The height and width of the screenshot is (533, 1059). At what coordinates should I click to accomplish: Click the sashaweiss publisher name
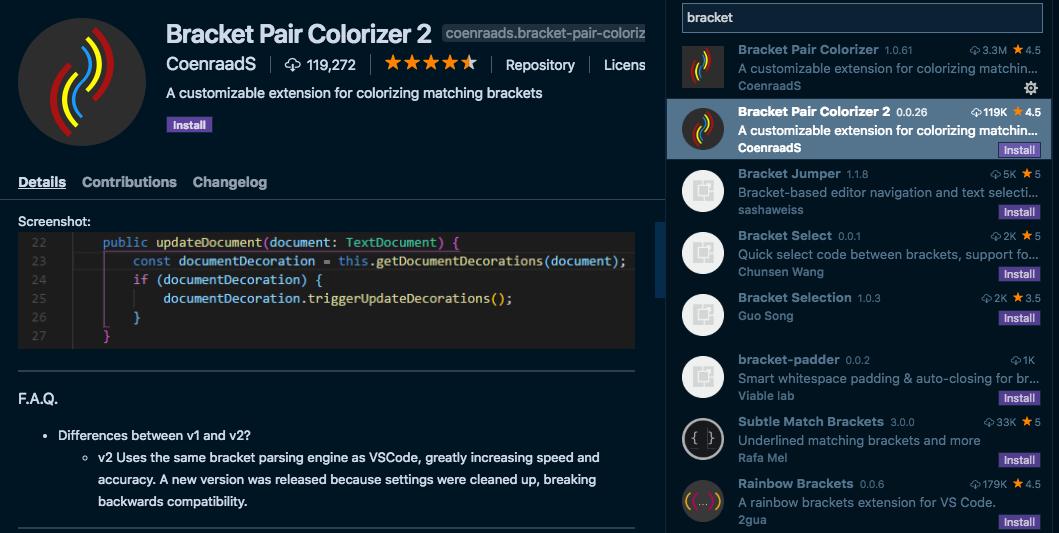coord(771,209)
